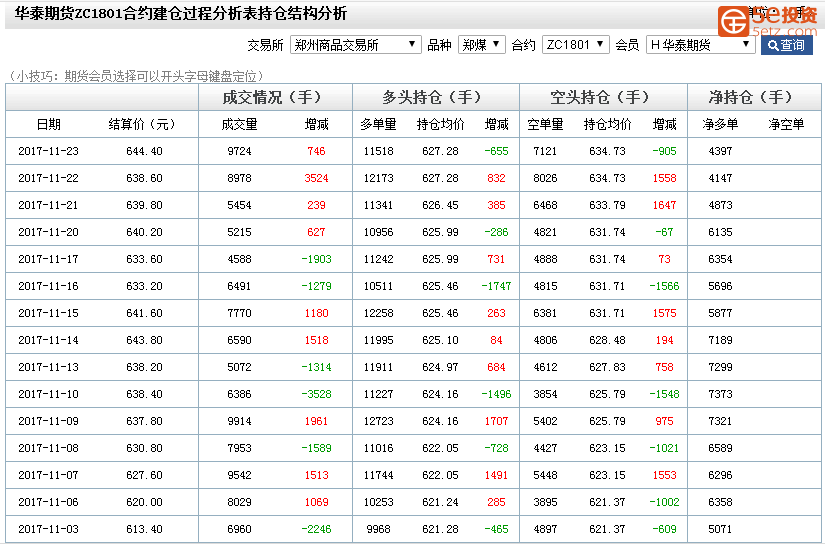Click long change value -655
The image size is (825, 544).
point(496,152)
